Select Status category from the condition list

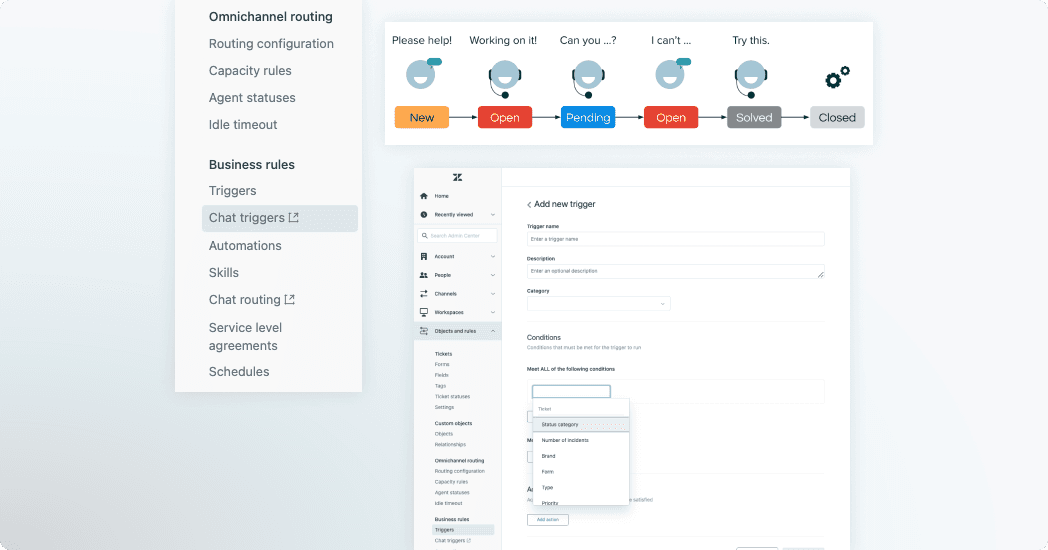[581, 424]
